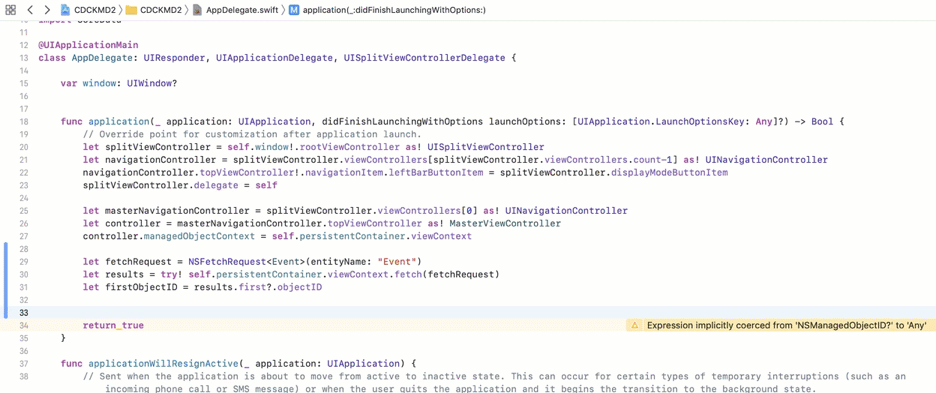Click line number 33 in gutter
Screen dimensions: 936x393
click(24, 313)
